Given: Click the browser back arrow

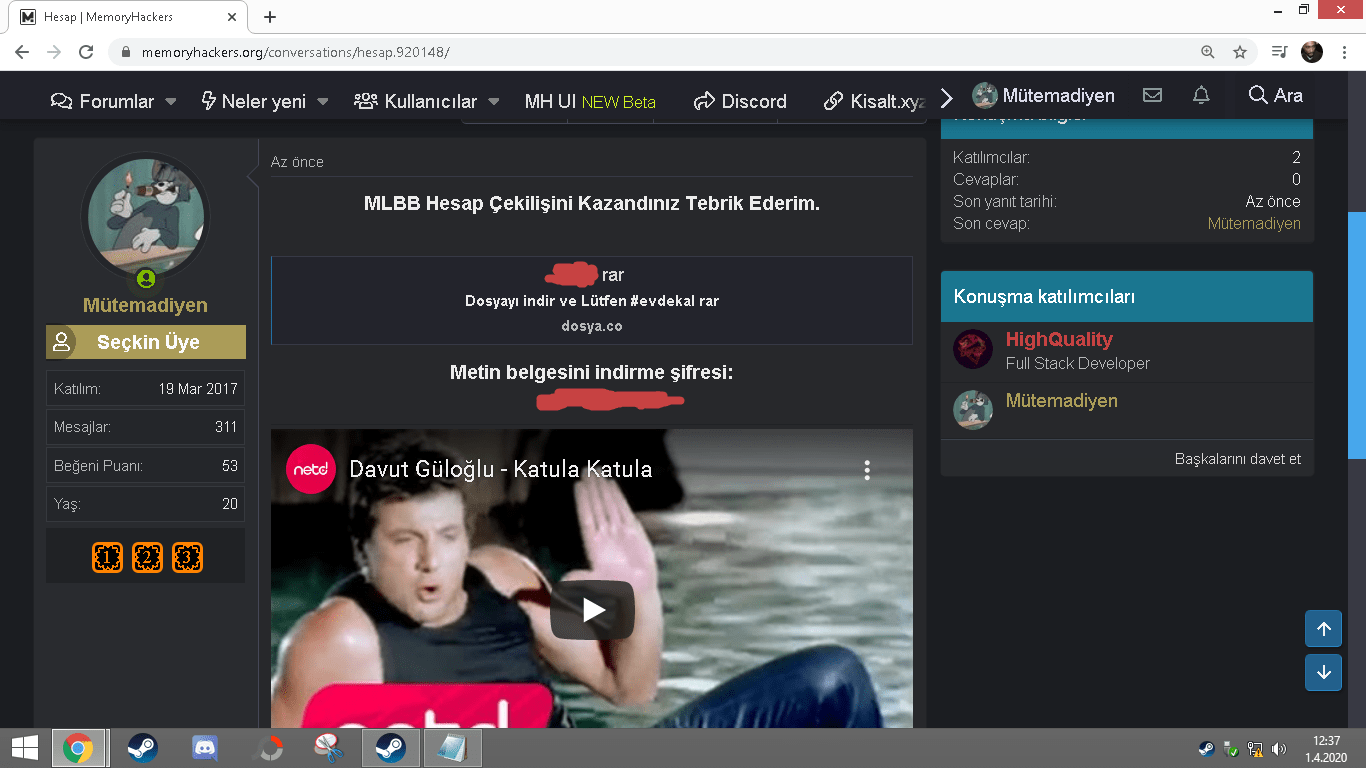Looking at the screenshot, I should tap(22, 52).
